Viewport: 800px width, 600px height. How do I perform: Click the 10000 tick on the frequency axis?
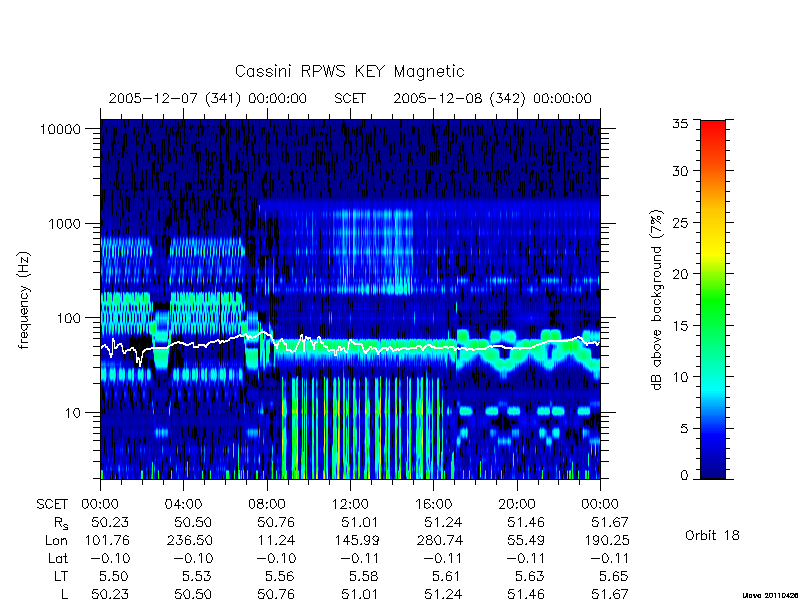tap(60, 129)
